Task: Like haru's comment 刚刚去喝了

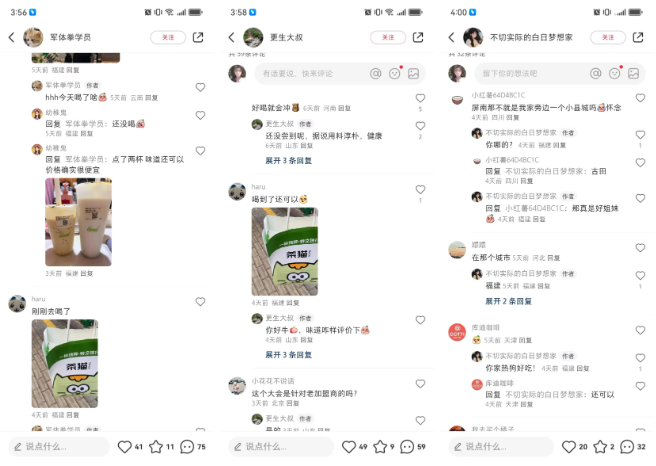Action: [x=200, y=301]
